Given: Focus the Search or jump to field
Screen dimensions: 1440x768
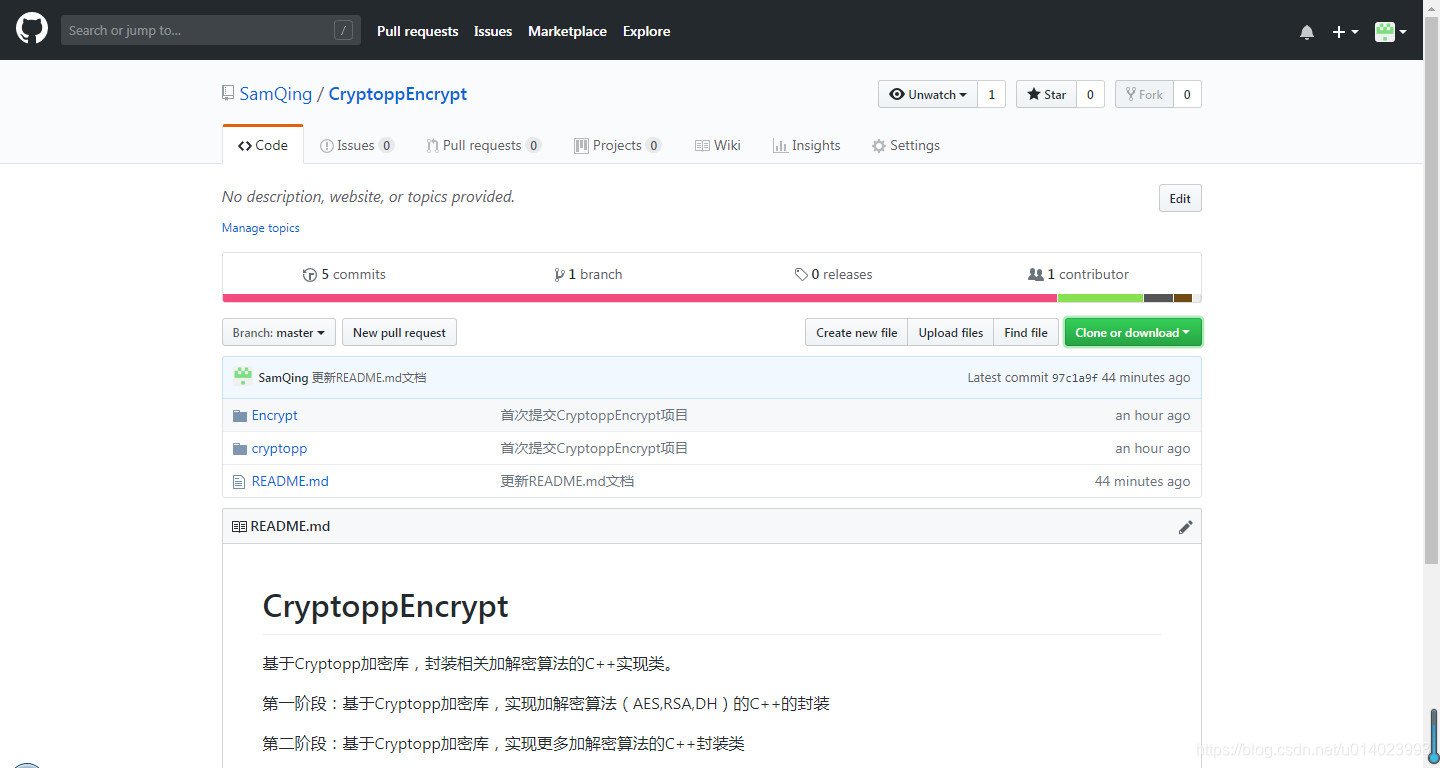Looking at the screenshot, I should (209, 31).
